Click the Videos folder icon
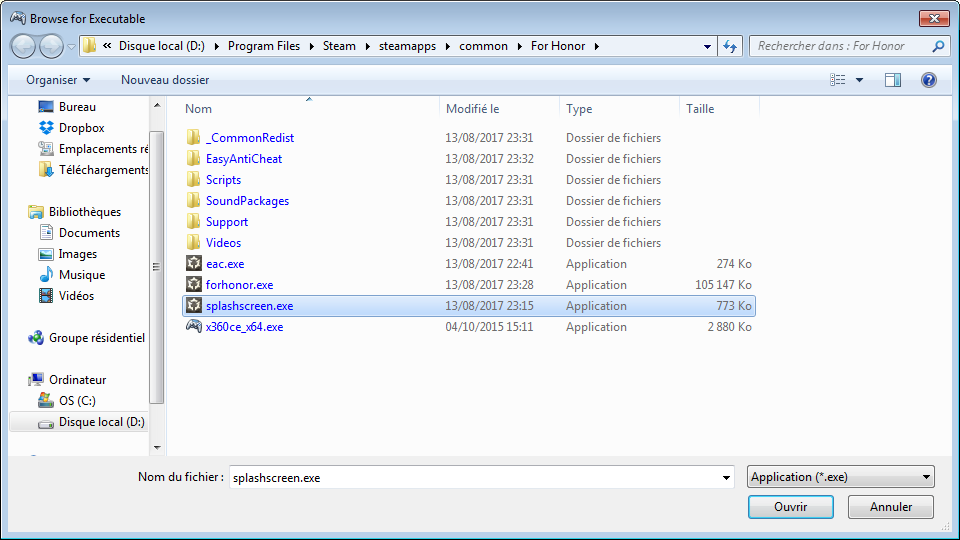960x540 pixels. coord(193,242)
